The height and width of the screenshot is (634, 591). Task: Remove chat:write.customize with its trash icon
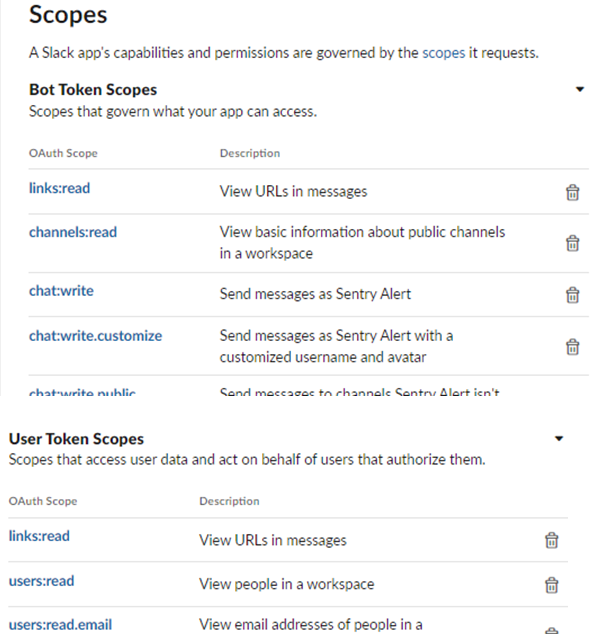coord(572,347)
